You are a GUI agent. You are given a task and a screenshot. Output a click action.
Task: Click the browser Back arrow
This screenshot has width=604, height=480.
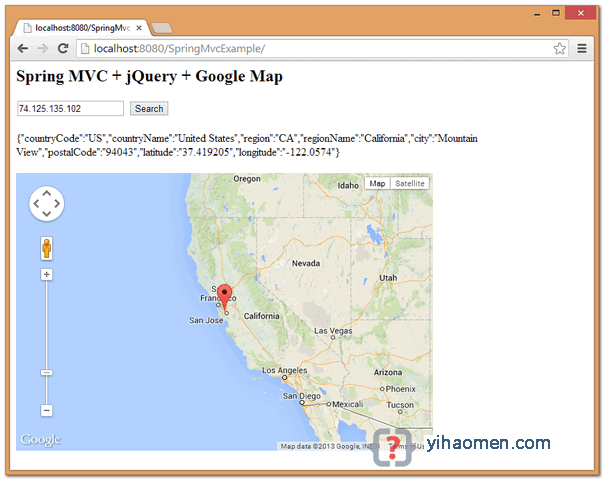point(23,49)
